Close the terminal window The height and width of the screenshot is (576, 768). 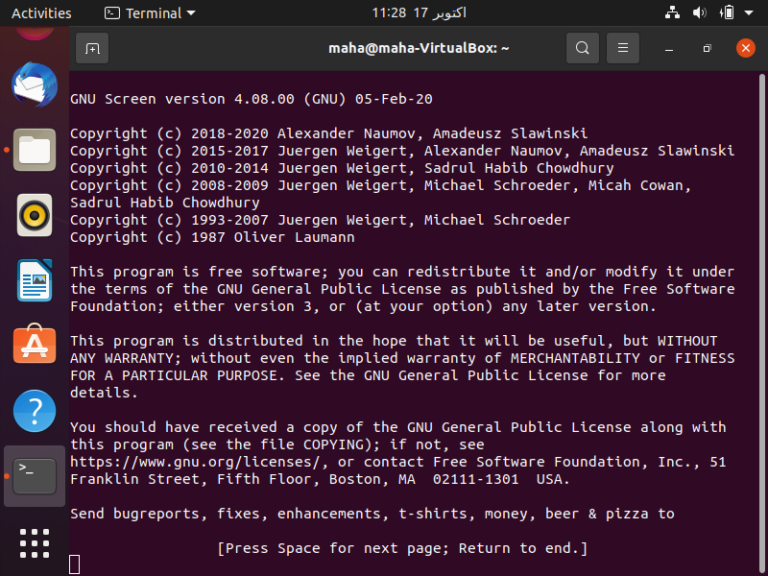[745, 48]
